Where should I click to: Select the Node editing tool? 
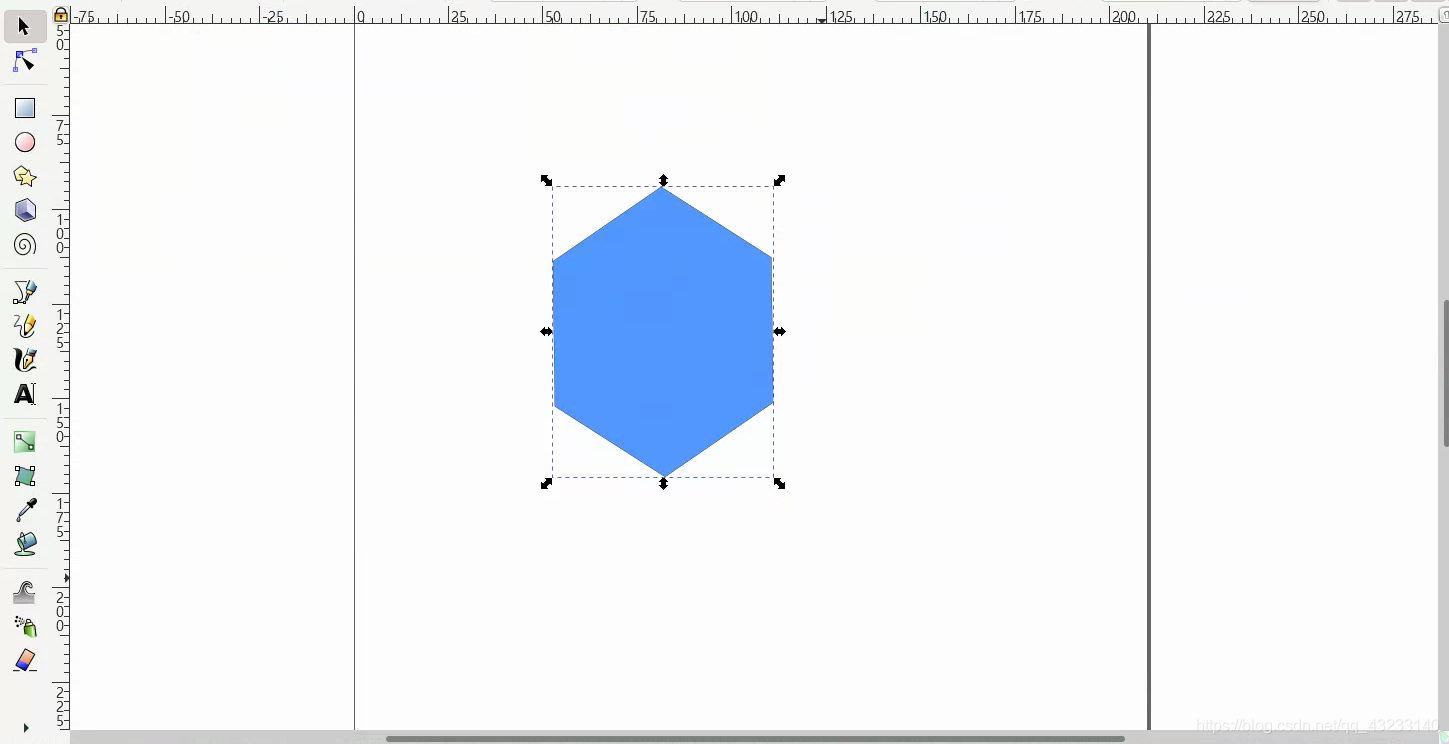[24, 62]
